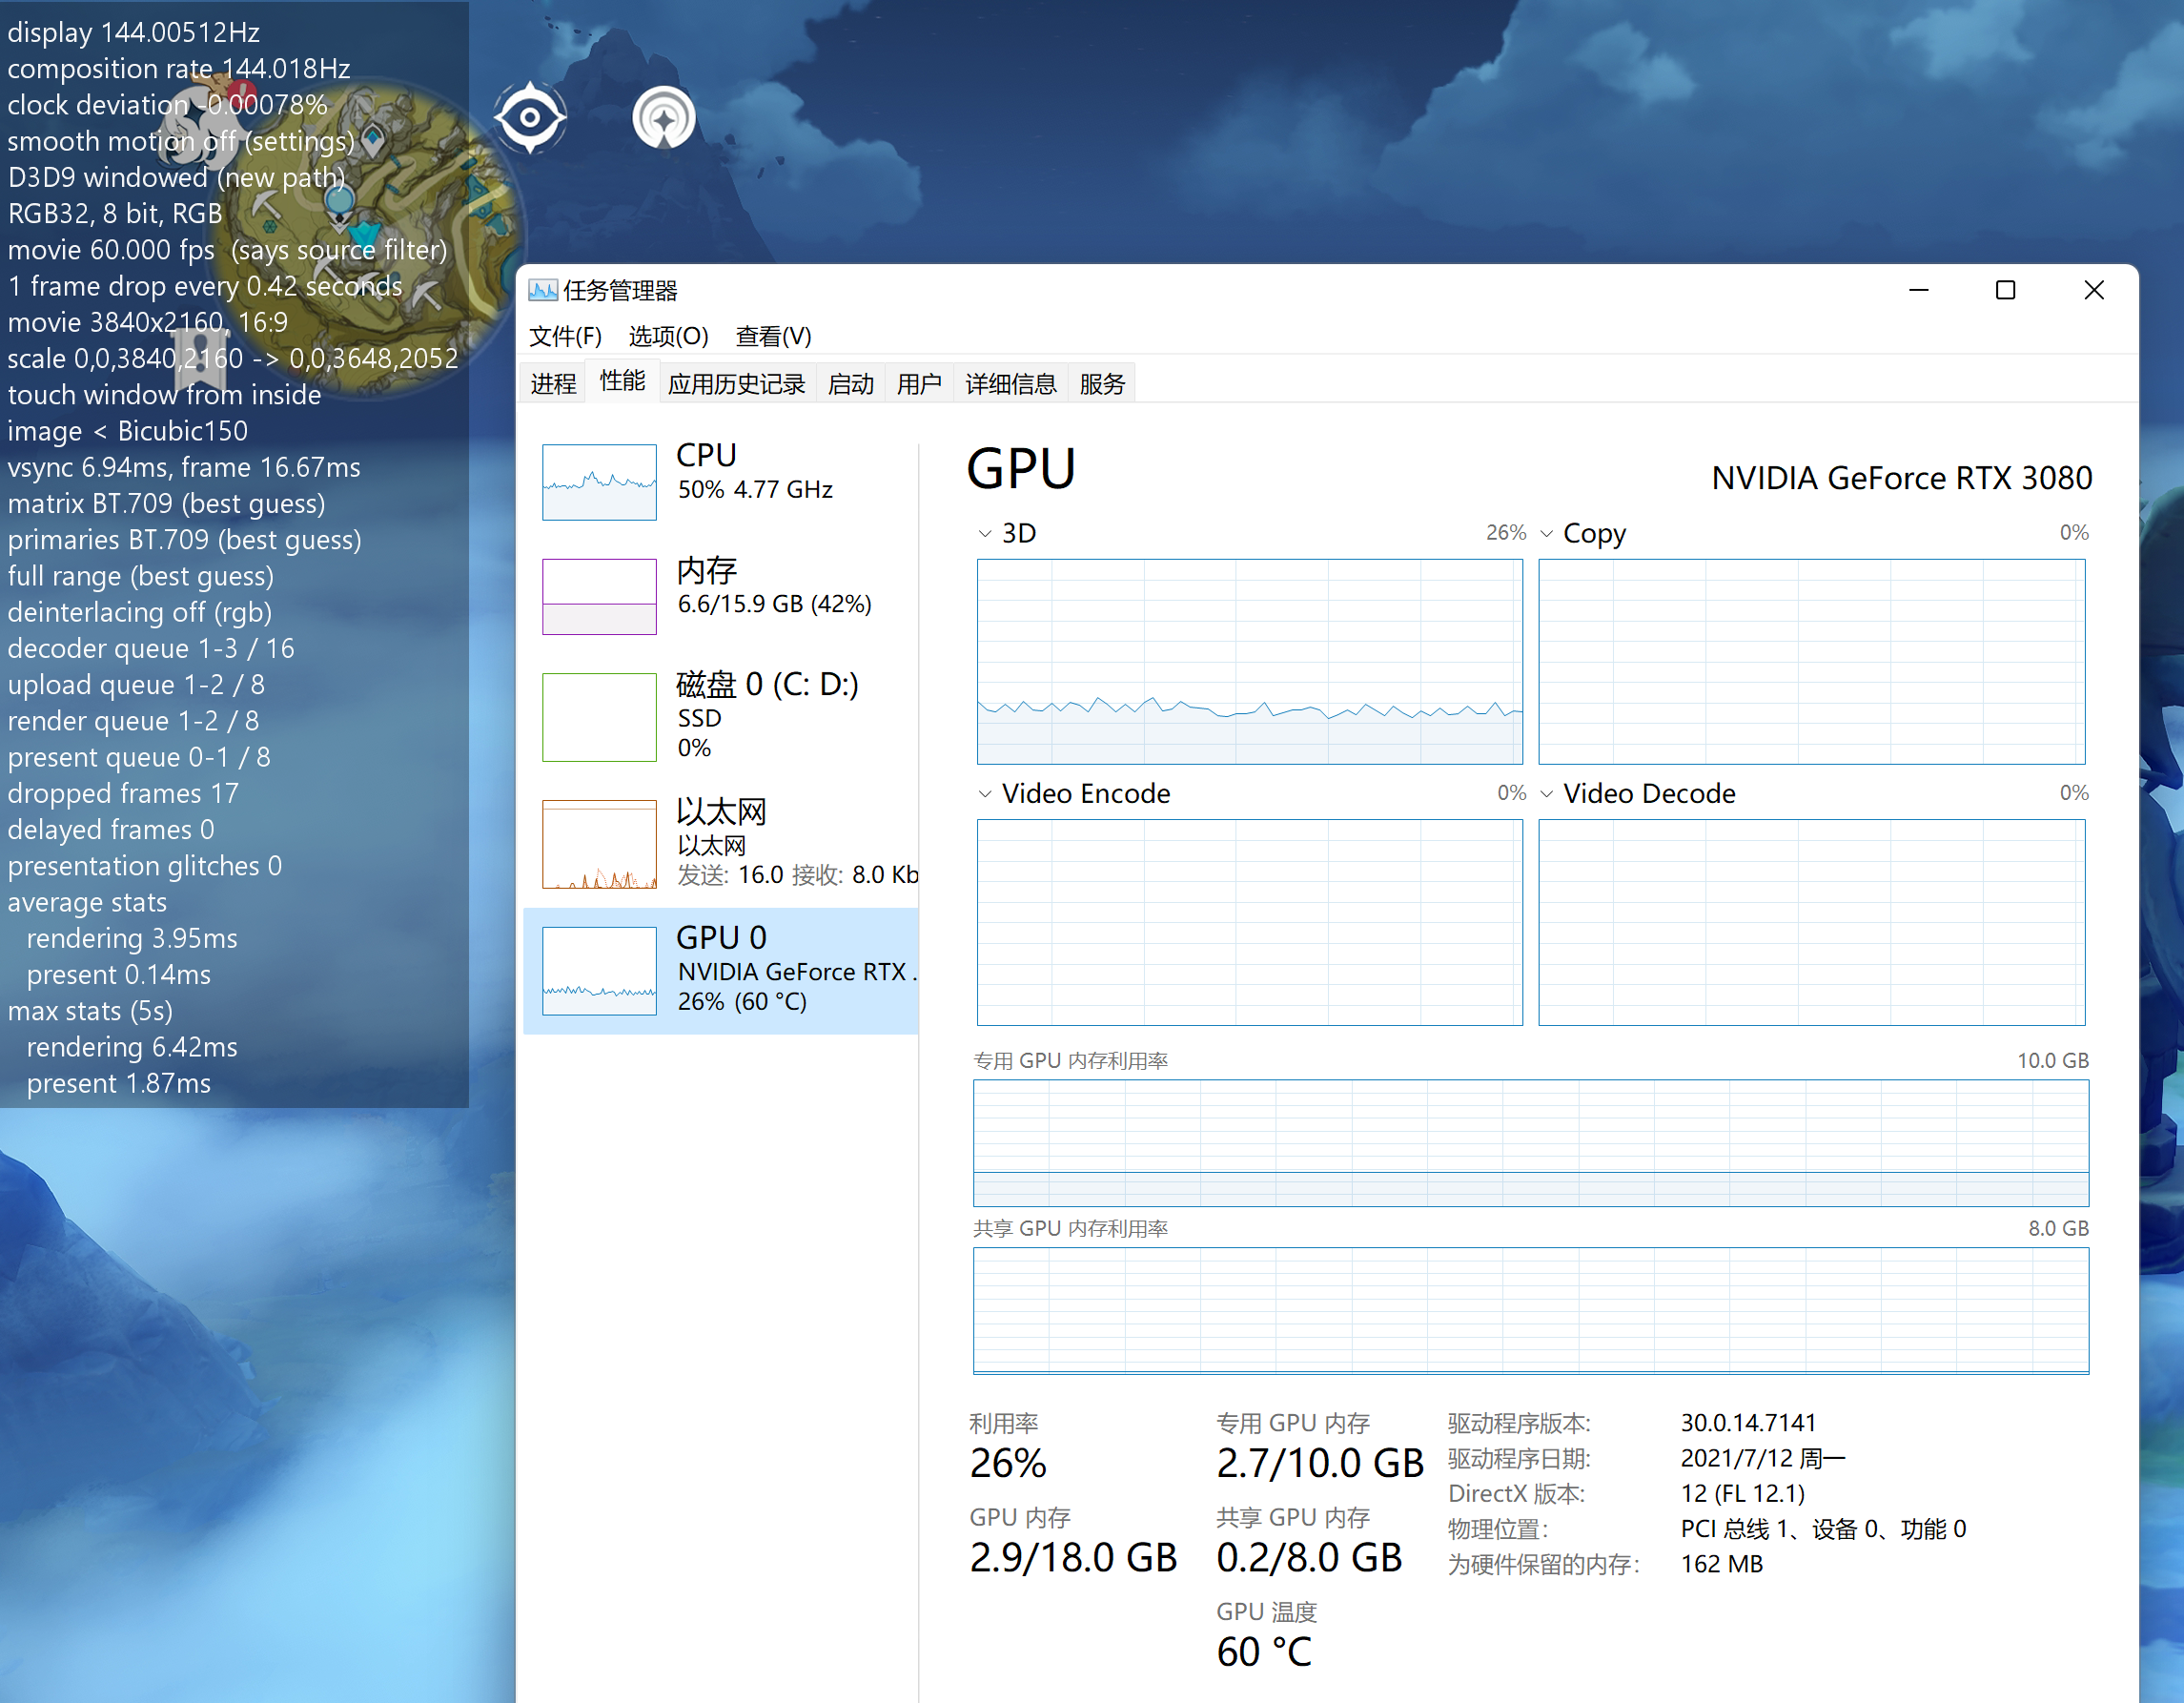Click the PCI 总线 1 location text
Viewport: 2184px width, 1703px height.
(1823, 1529)
